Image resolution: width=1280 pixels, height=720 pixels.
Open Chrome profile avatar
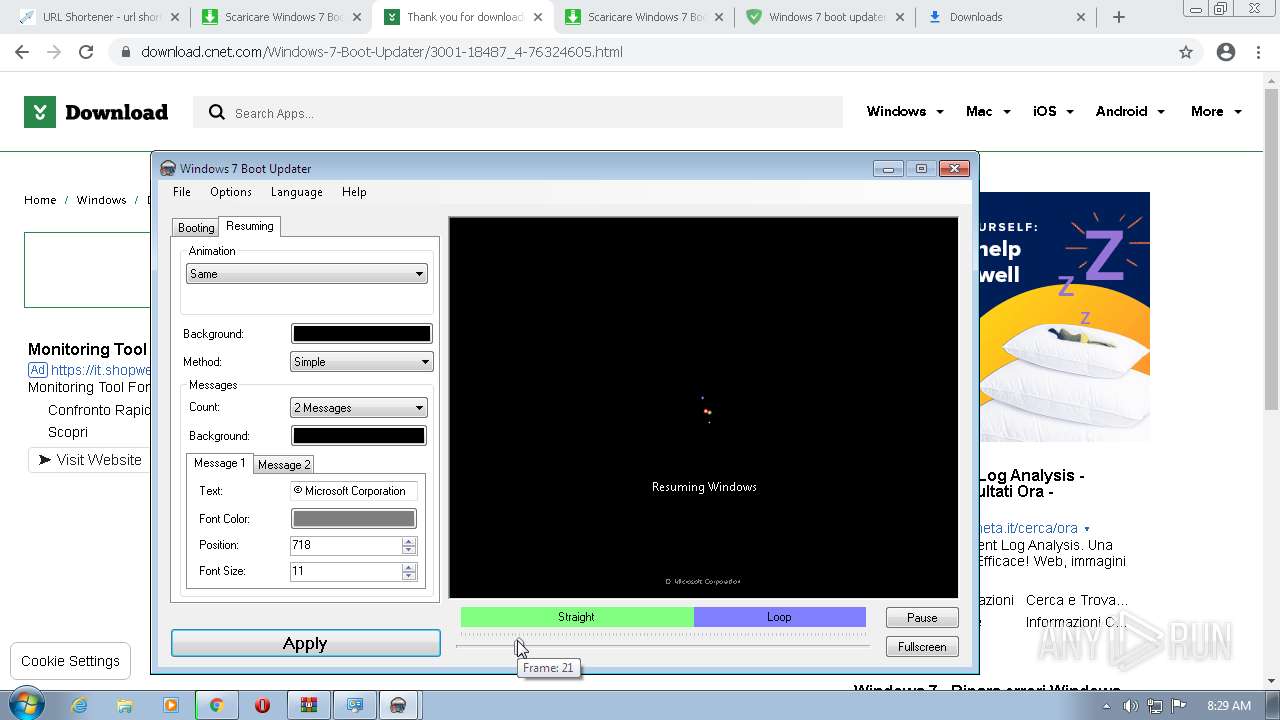(1226, 52)
